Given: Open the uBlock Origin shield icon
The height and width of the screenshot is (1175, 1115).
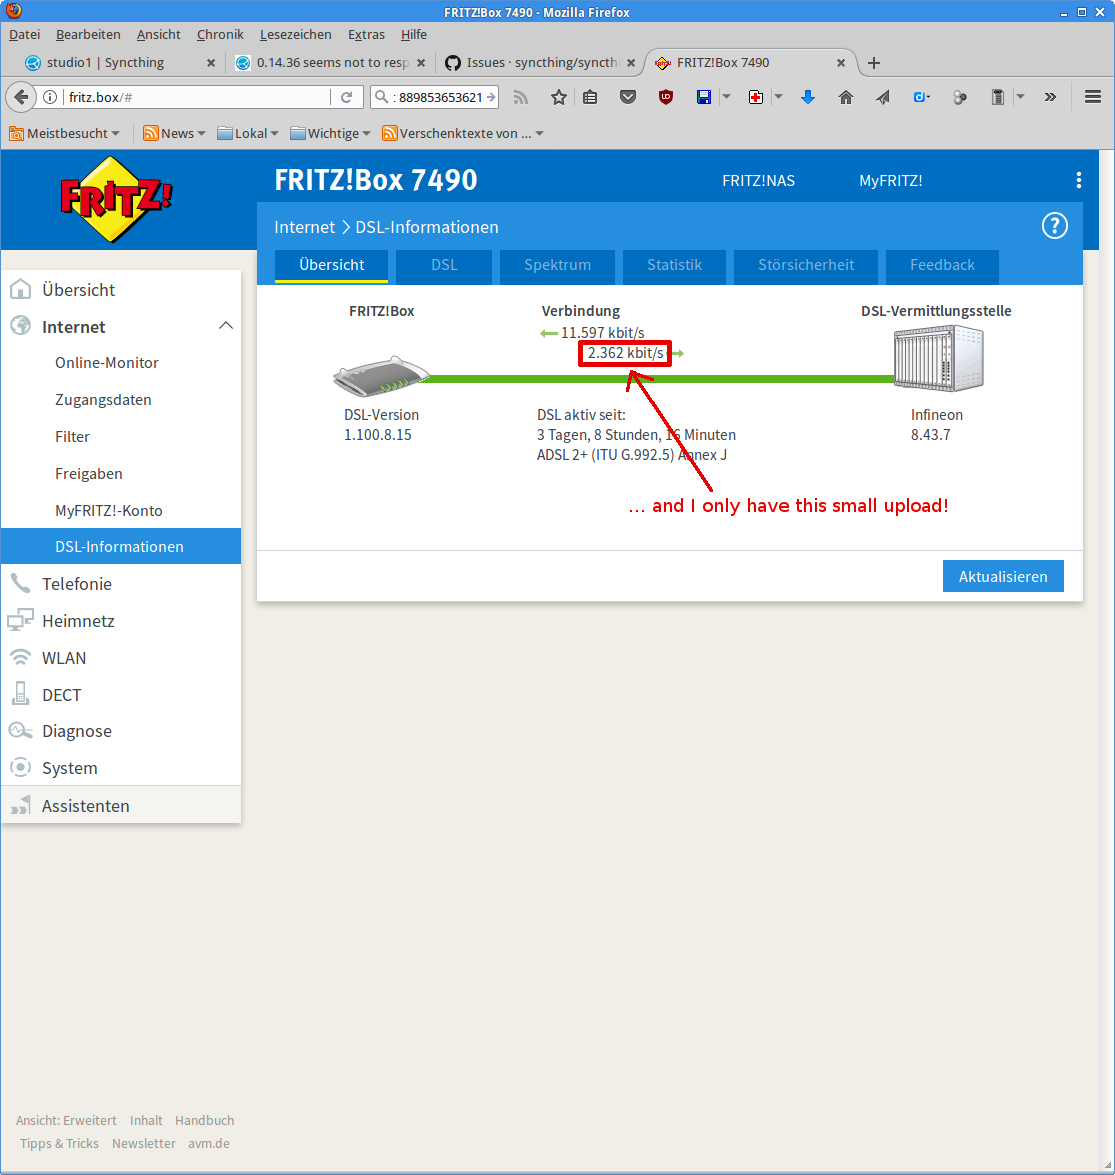Looking at the screenshot, I should [x=665, y=97].
